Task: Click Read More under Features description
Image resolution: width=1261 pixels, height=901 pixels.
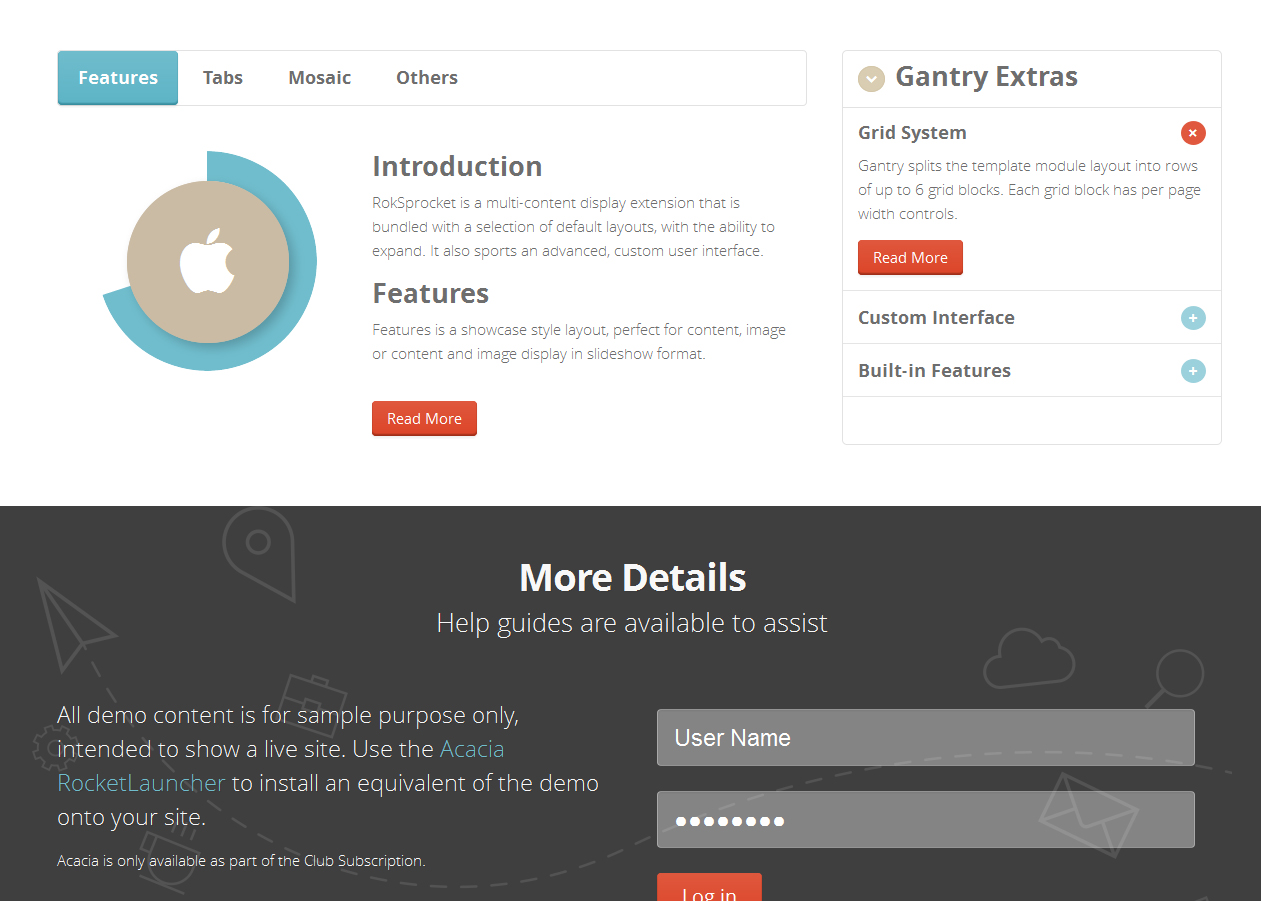Action: [424, 419]
